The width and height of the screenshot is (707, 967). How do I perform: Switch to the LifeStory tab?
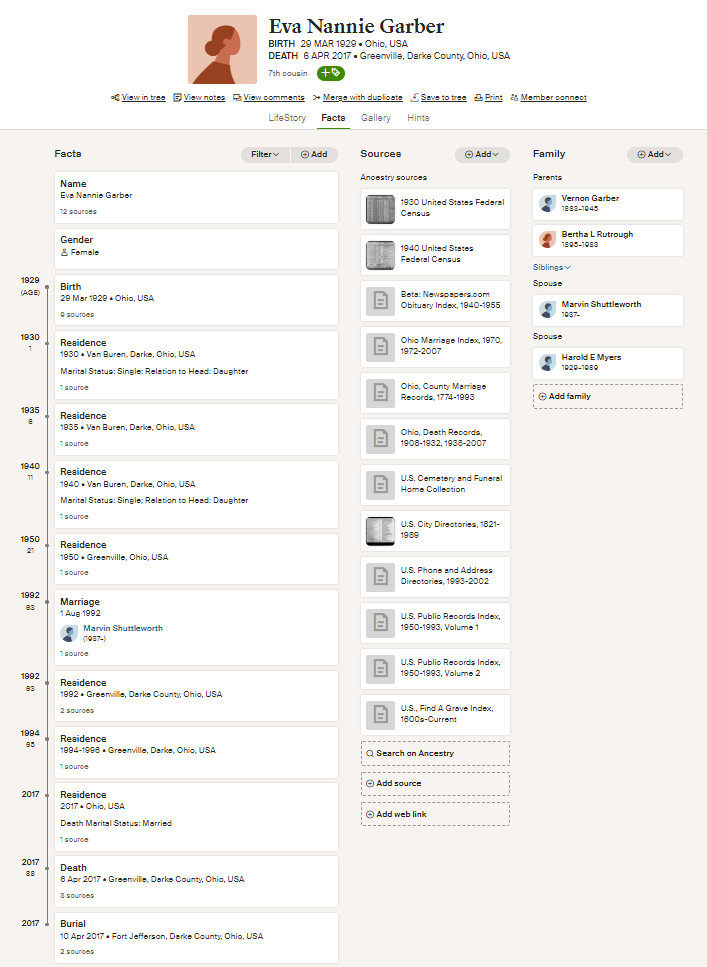coord(288,118)
